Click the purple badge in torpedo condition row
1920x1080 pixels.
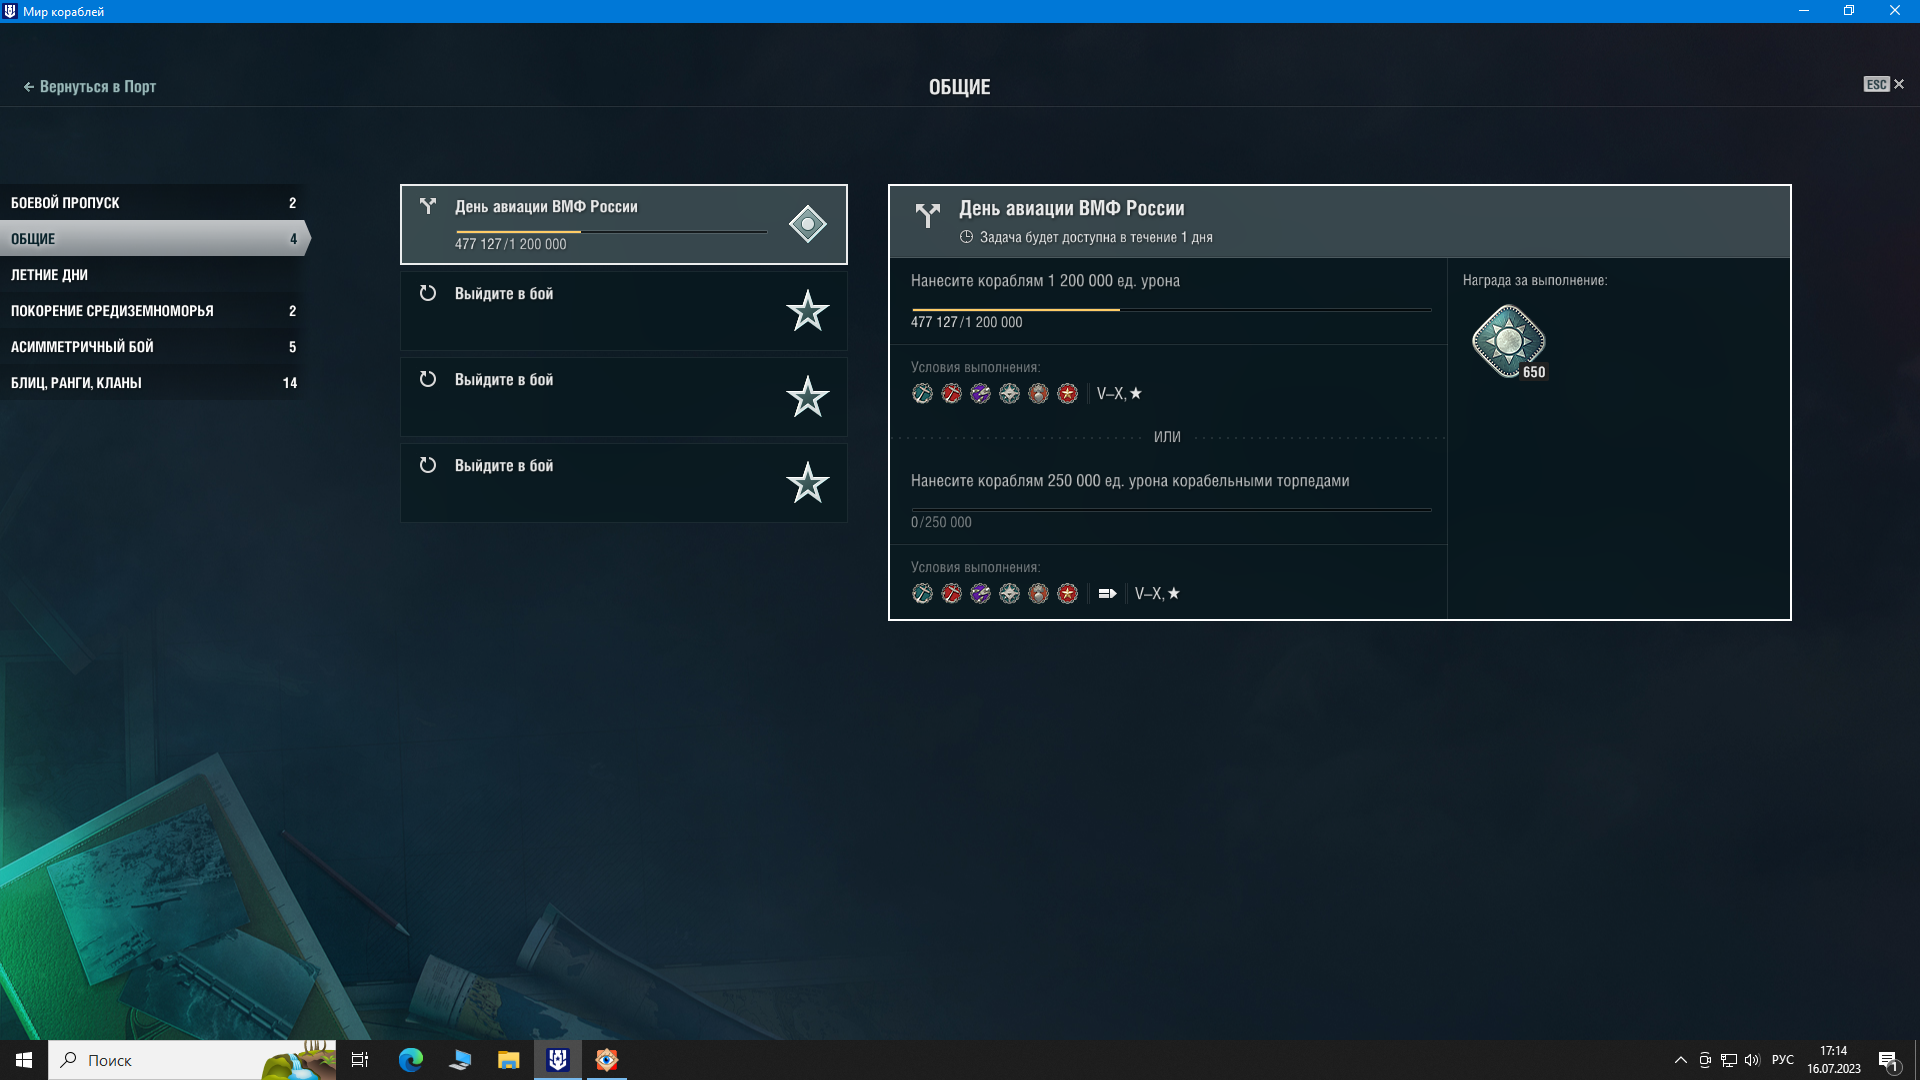[x=980, y=594]
